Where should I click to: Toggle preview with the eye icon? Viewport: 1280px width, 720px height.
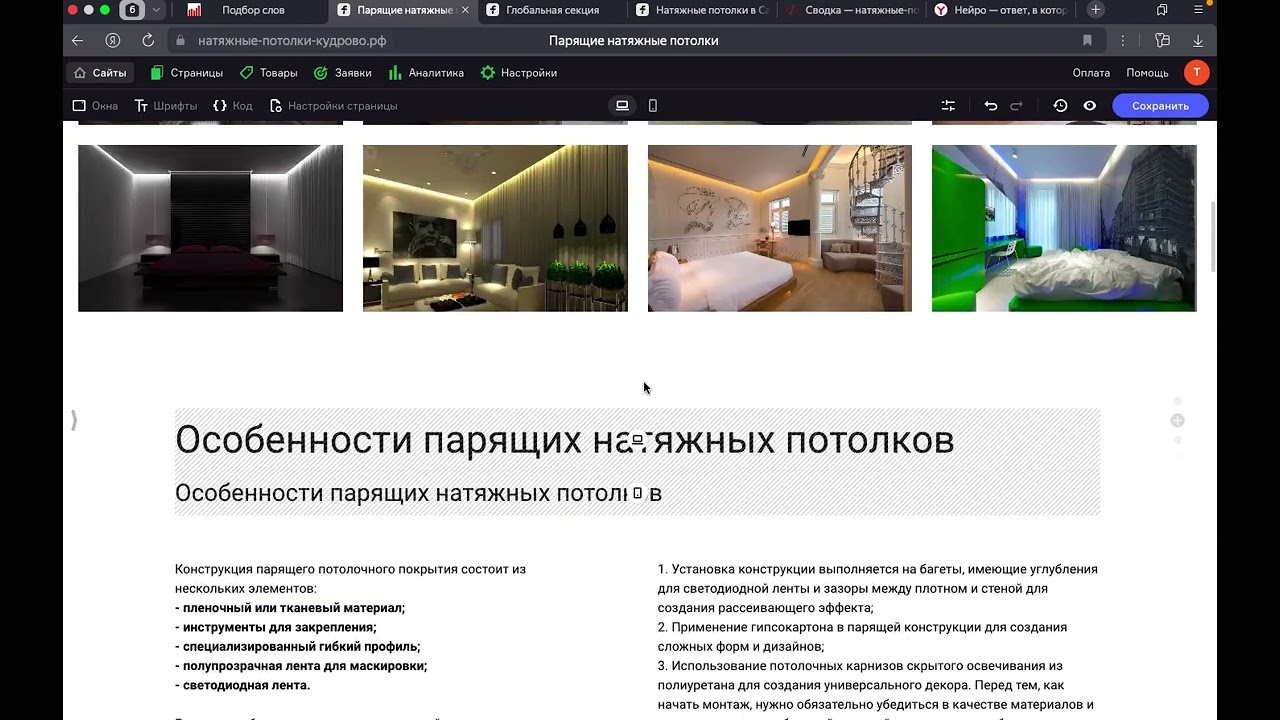(1089, 106)
